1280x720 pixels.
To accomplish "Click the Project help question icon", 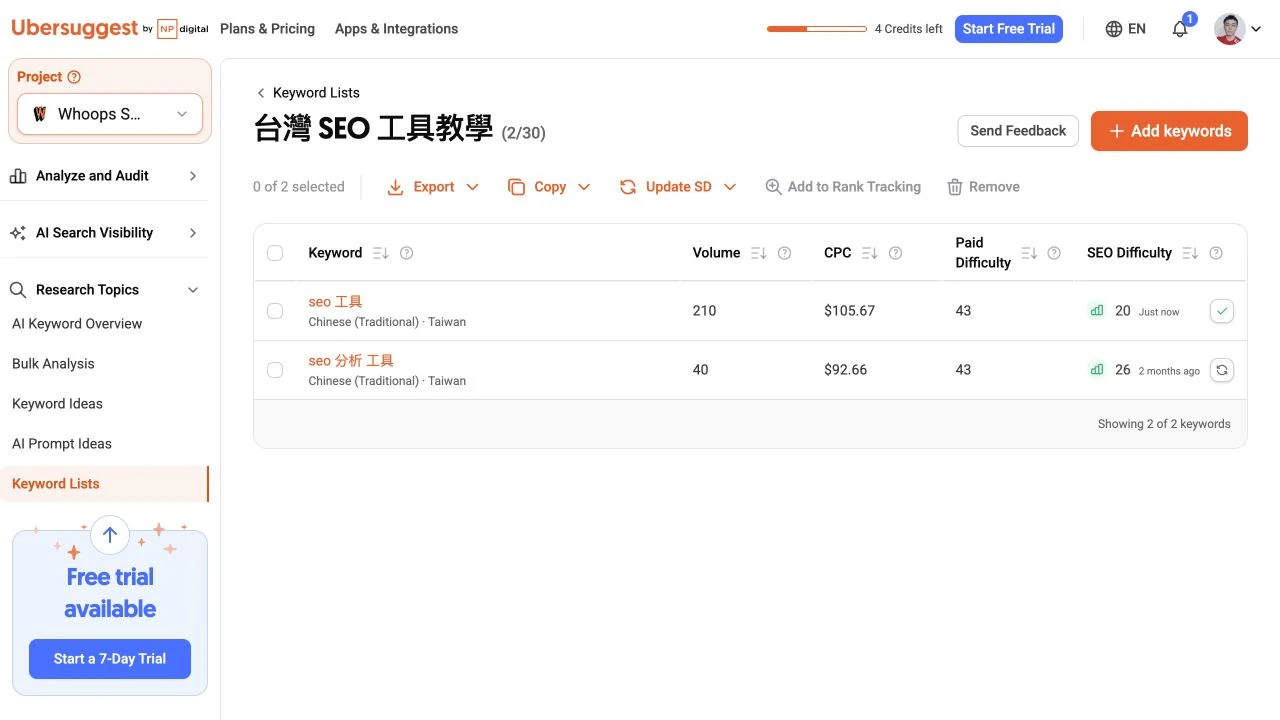I will pyautogui.click(x=74, y=77).
